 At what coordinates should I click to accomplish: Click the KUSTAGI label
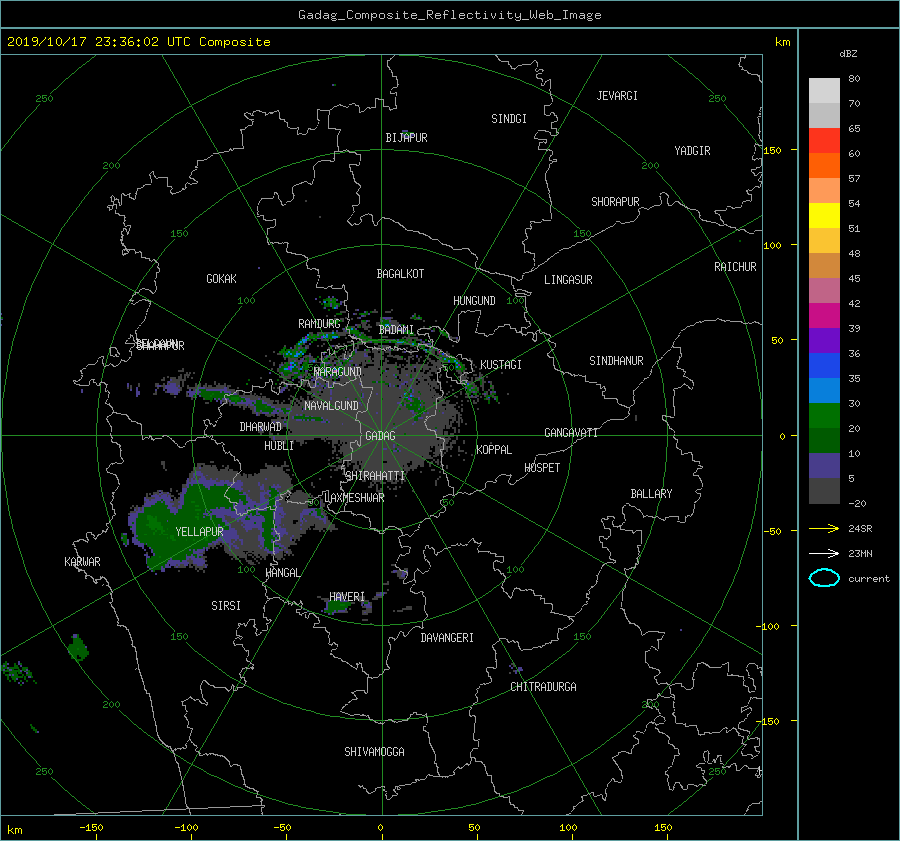click(501, 365)
